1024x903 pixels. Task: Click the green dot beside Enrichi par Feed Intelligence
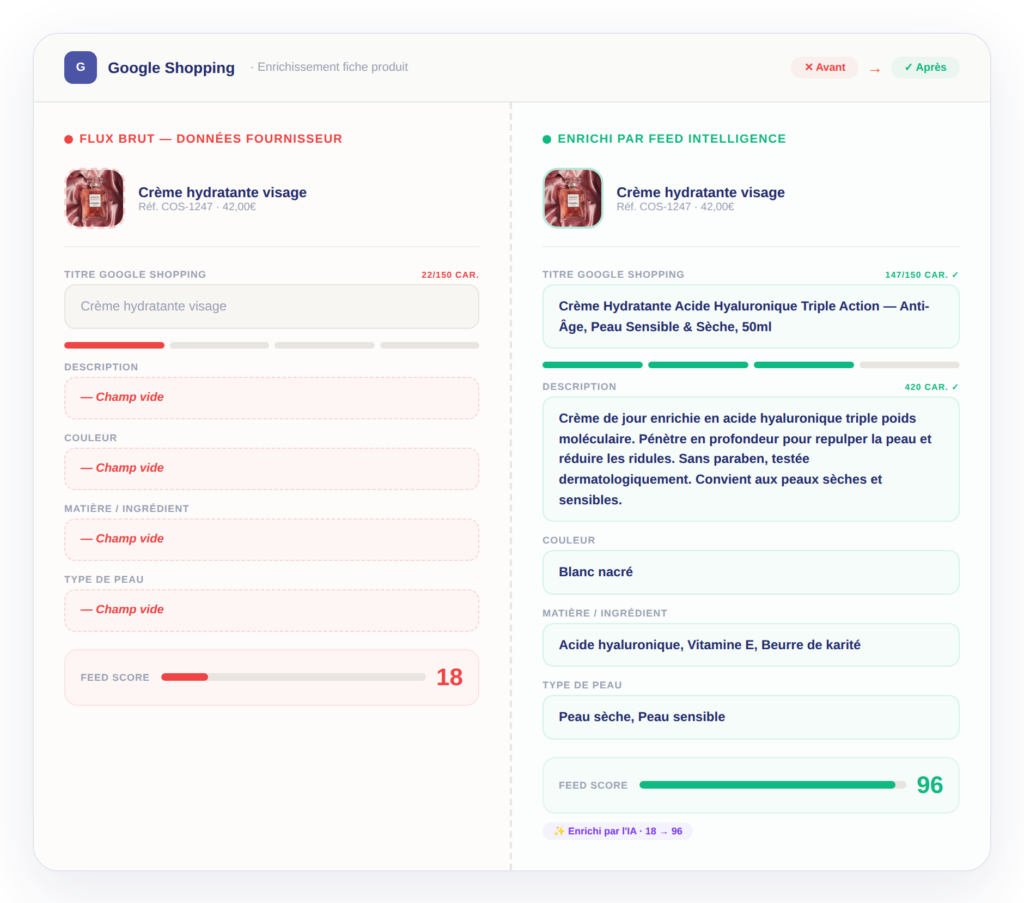pyautogui.click(x=547, y=140)
